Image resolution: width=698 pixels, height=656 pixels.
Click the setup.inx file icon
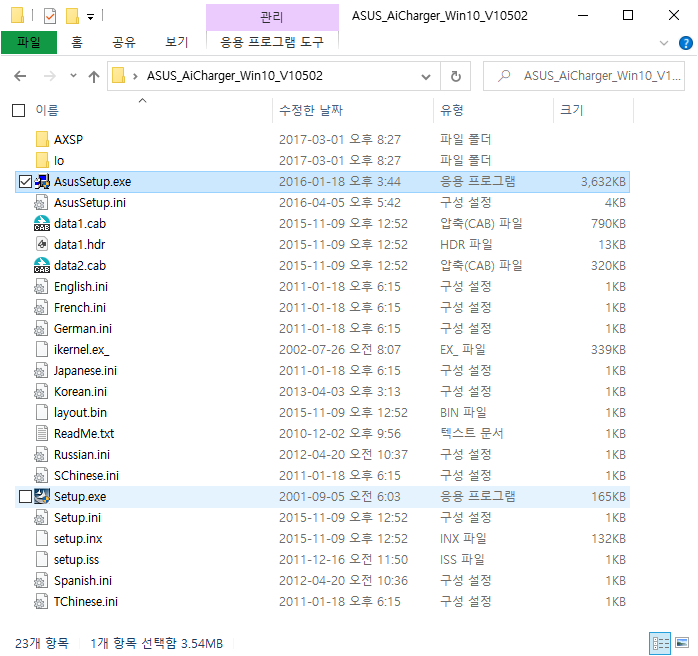point(41,539)
